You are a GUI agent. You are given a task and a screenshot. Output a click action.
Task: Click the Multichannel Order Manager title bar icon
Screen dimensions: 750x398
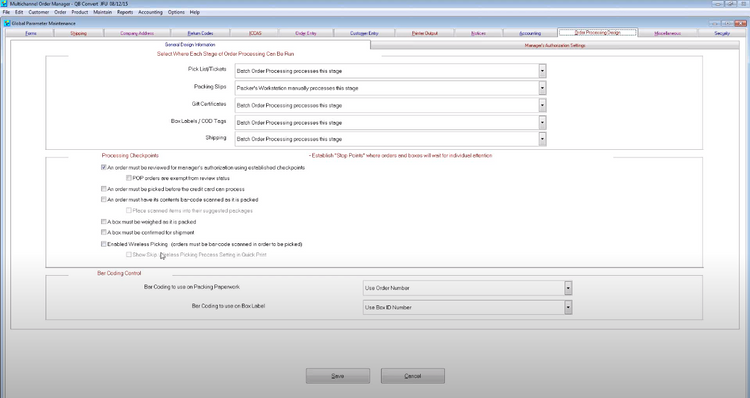click(4, 3)
